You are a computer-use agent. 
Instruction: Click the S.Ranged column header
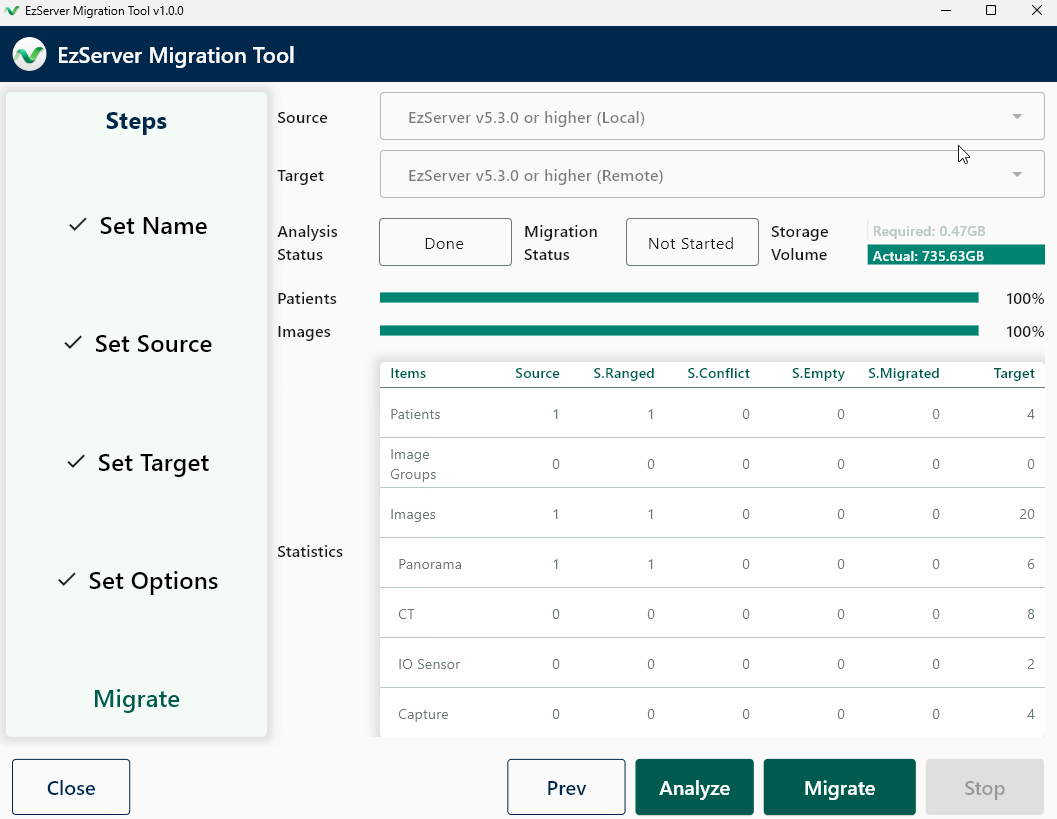point(624,373)
